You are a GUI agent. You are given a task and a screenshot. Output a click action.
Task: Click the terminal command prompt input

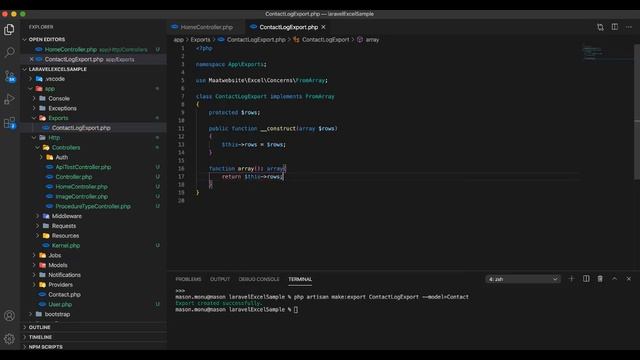(x=296, y=309)
